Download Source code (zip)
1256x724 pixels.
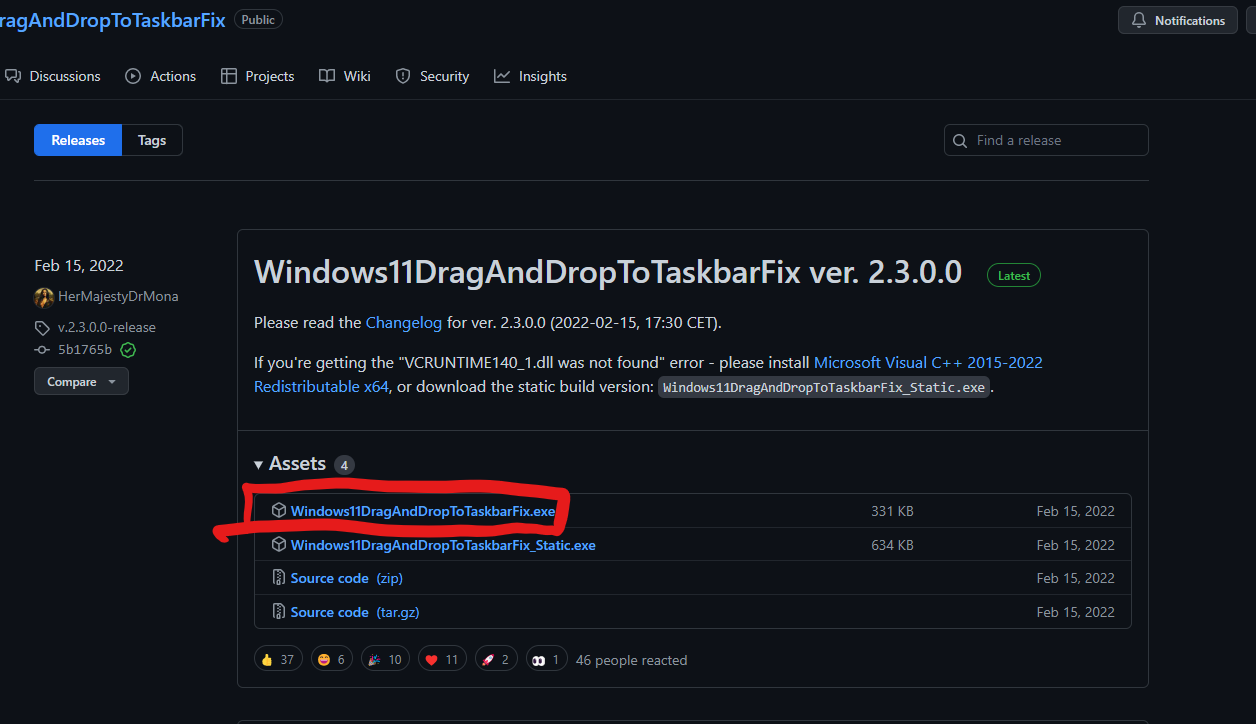click(347, 578)
